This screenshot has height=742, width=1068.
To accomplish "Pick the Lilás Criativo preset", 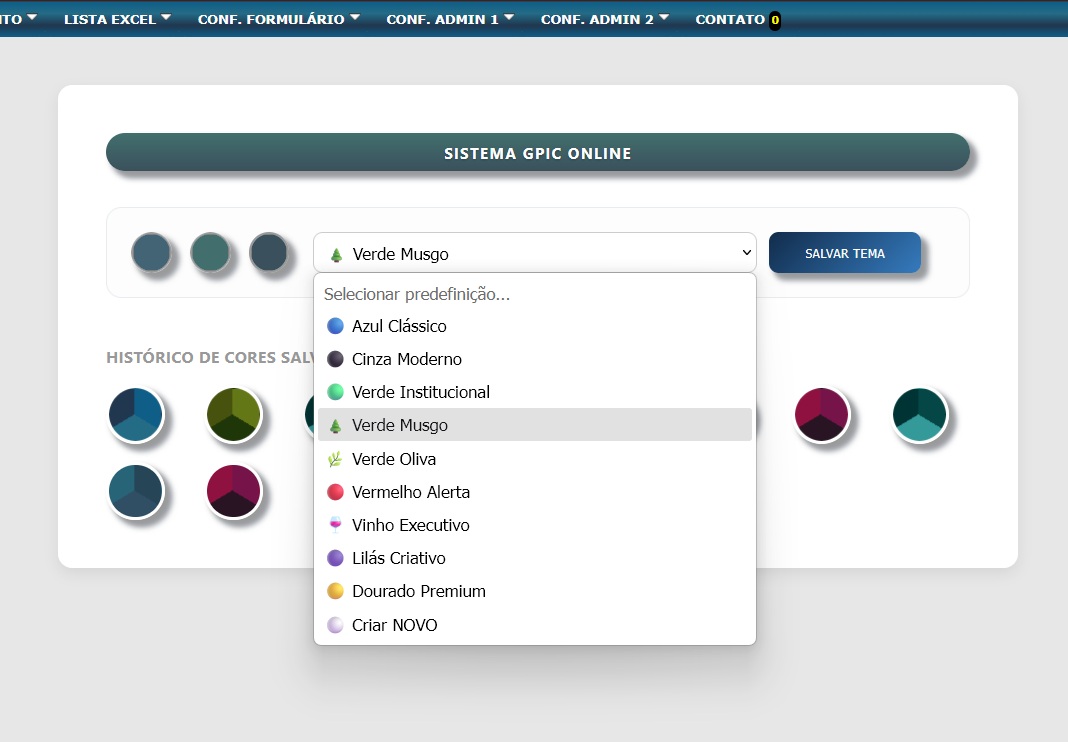I will point(398,558).
